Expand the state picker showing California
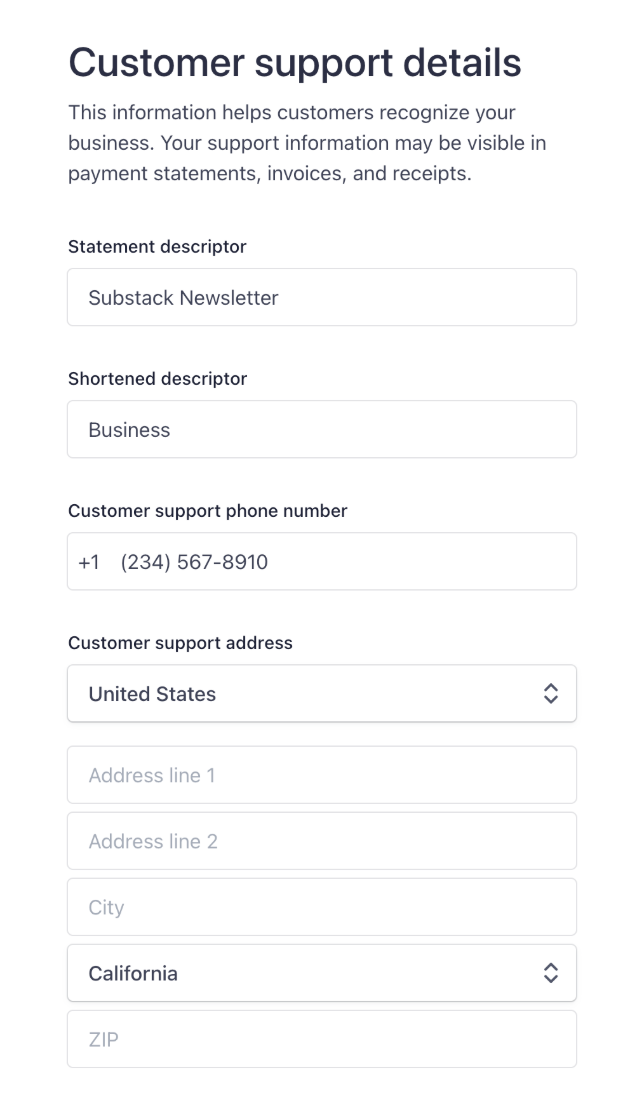Viewport: 624px width, 1102px height. point(321,973)
